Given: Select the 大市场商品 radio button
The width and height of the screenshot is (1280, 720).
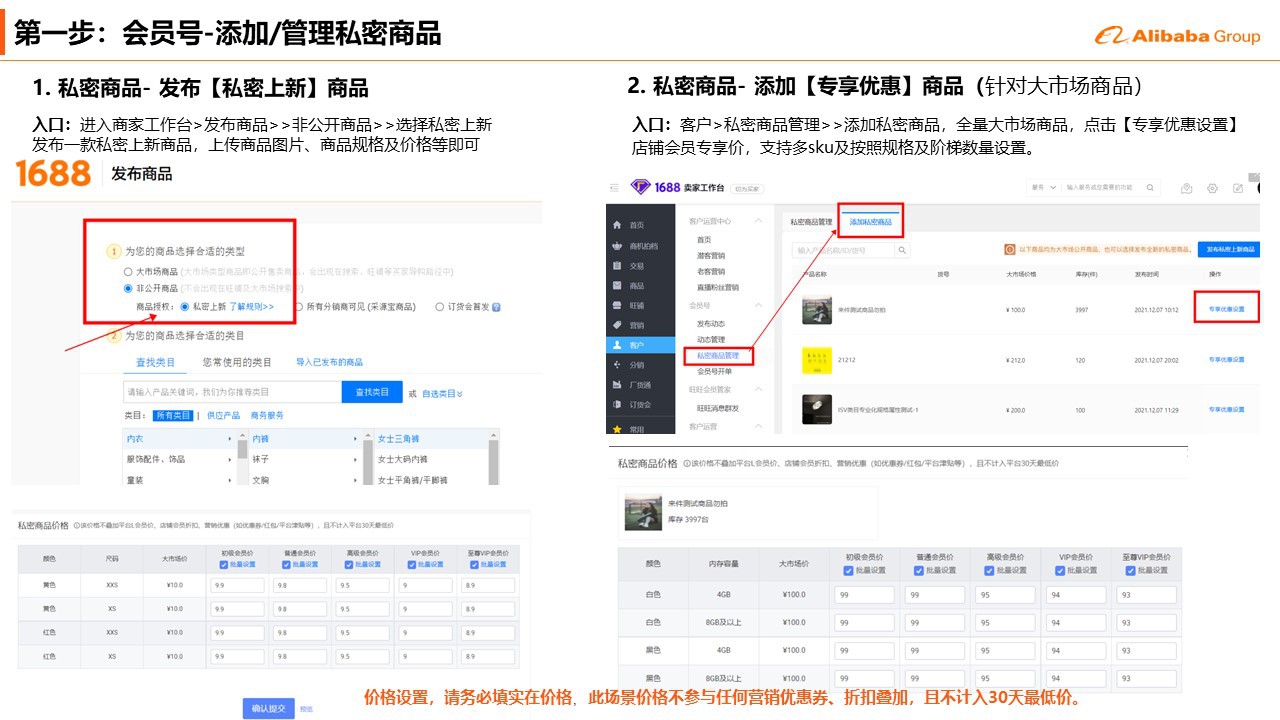Looking at the screenshot, I should [x=128, y=271].
